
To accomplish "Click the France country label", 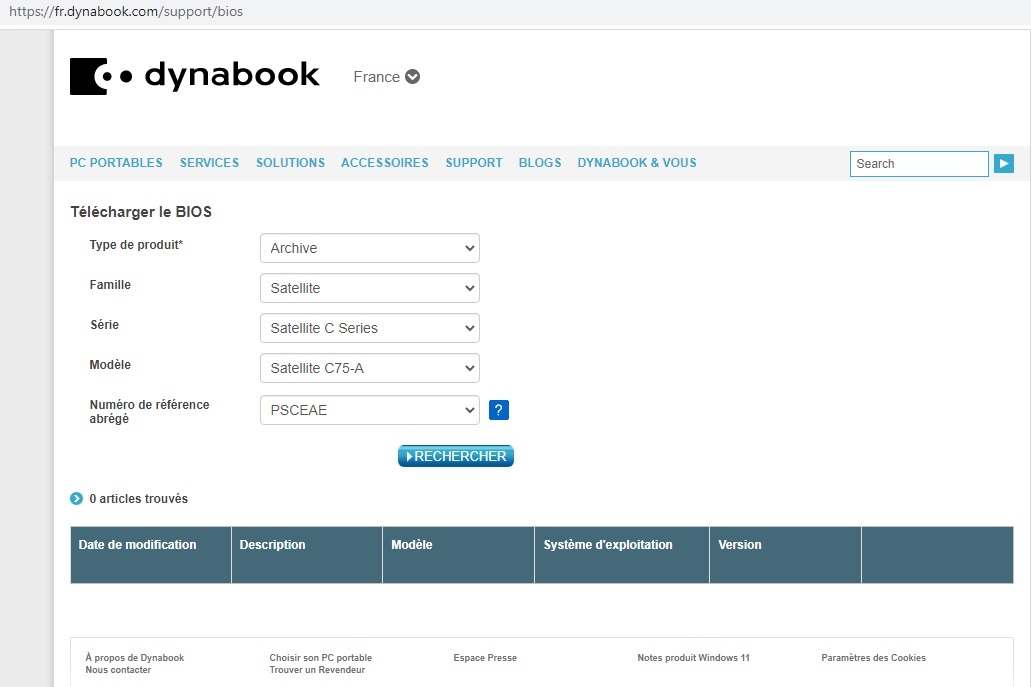I will (x=377, y=77).
